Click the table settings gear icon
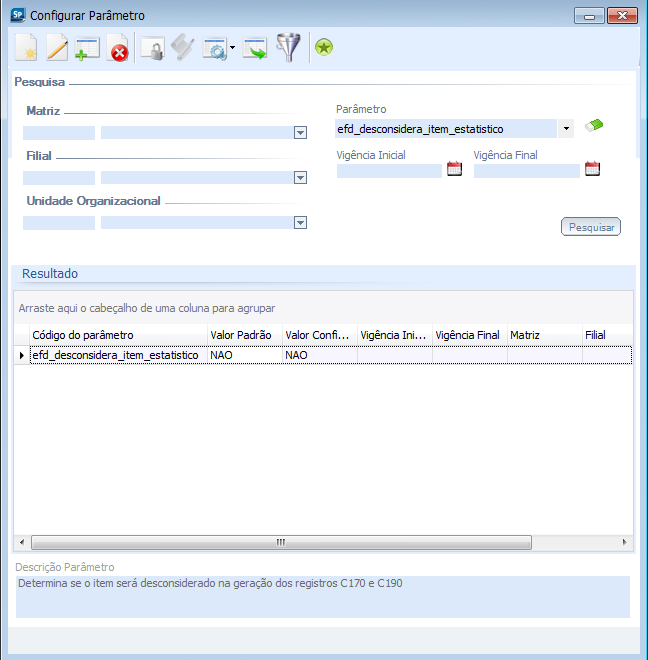This screenshot has width=648, height=660. tap(215, 49)
